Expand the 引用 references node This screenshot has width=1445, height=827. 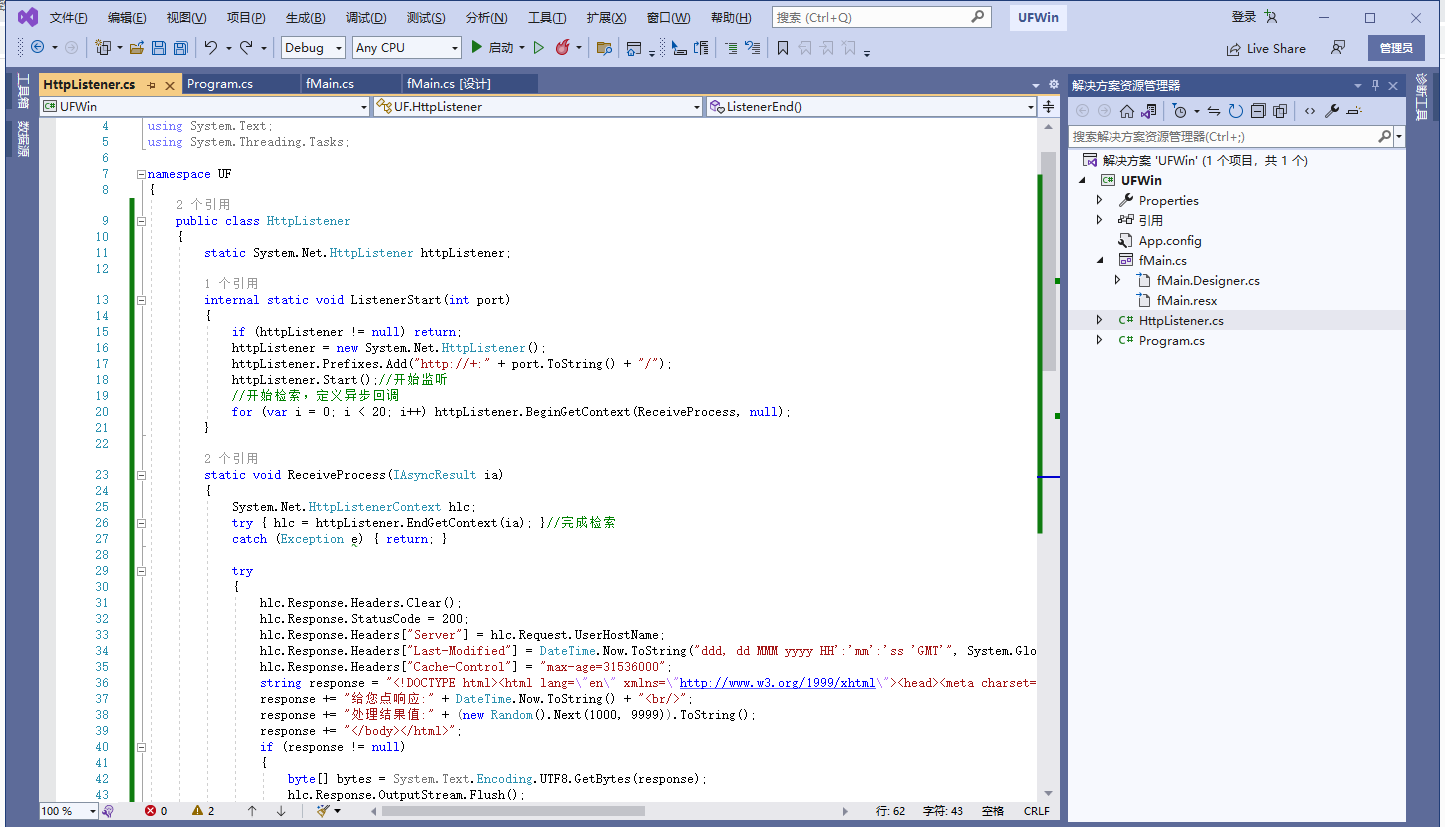[1100, 220]
